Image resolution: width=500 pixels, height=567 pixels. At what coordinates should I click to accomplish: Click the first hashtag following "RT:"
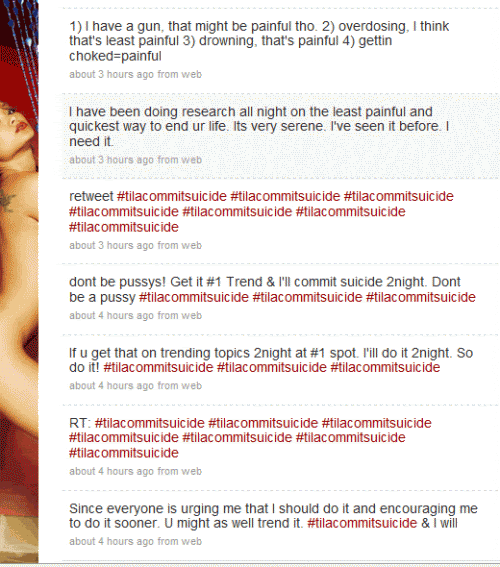150,423
